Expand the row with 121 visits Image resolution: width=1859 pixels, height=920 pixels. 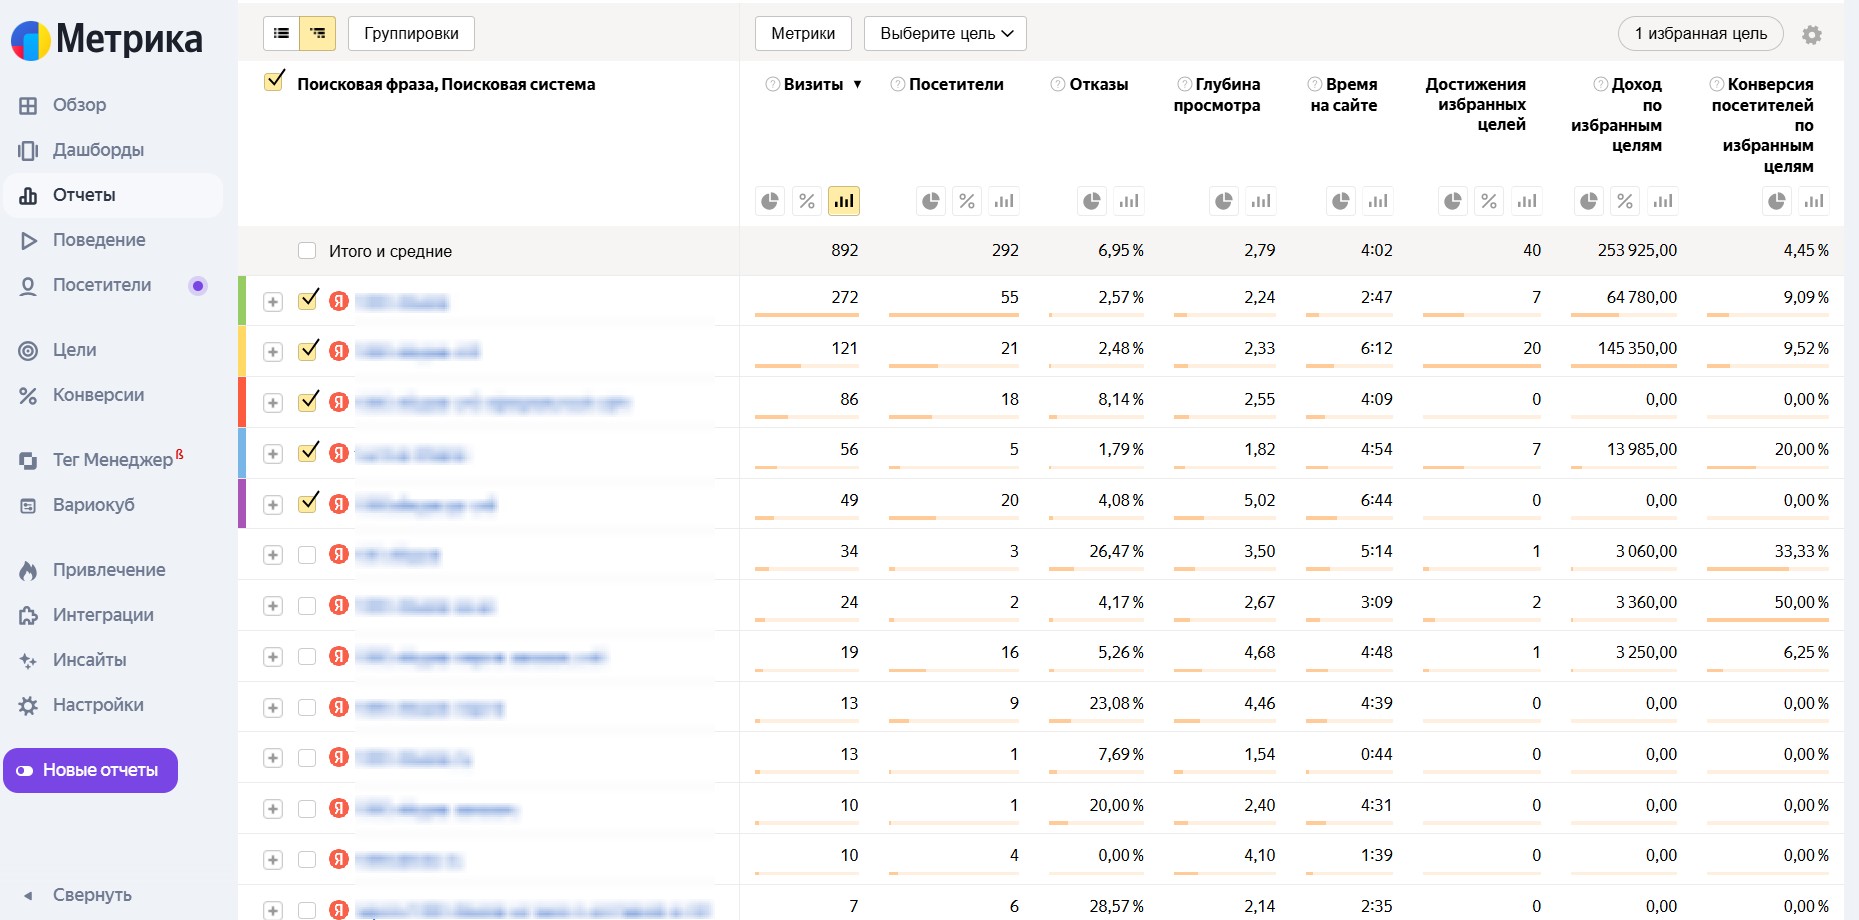coord(273,352)
